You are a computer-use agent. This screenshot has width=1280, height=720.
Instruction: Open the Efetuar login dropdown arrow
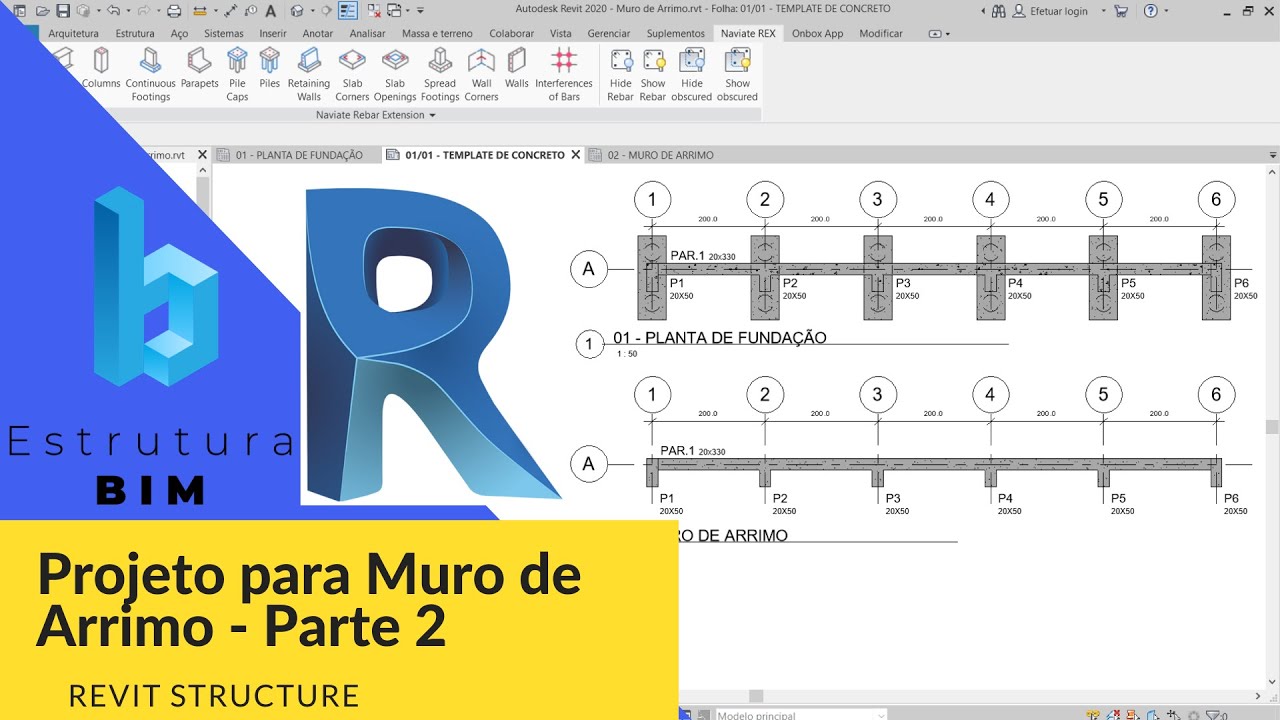tap(1103, 11)
